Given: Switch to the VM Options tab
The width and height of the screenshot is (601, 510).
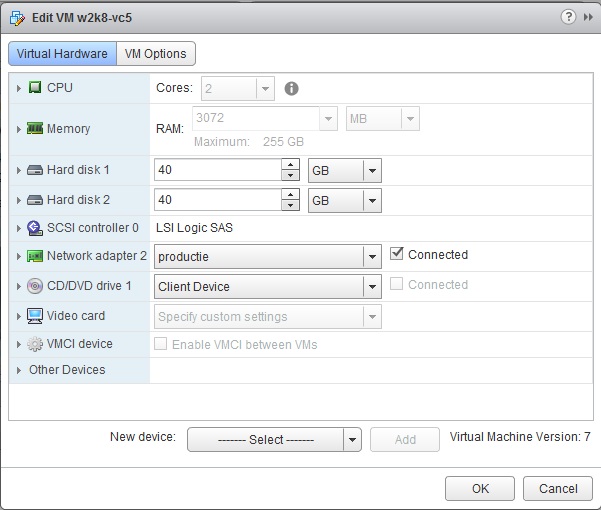Looking at the screenshot, I should 156,54.
